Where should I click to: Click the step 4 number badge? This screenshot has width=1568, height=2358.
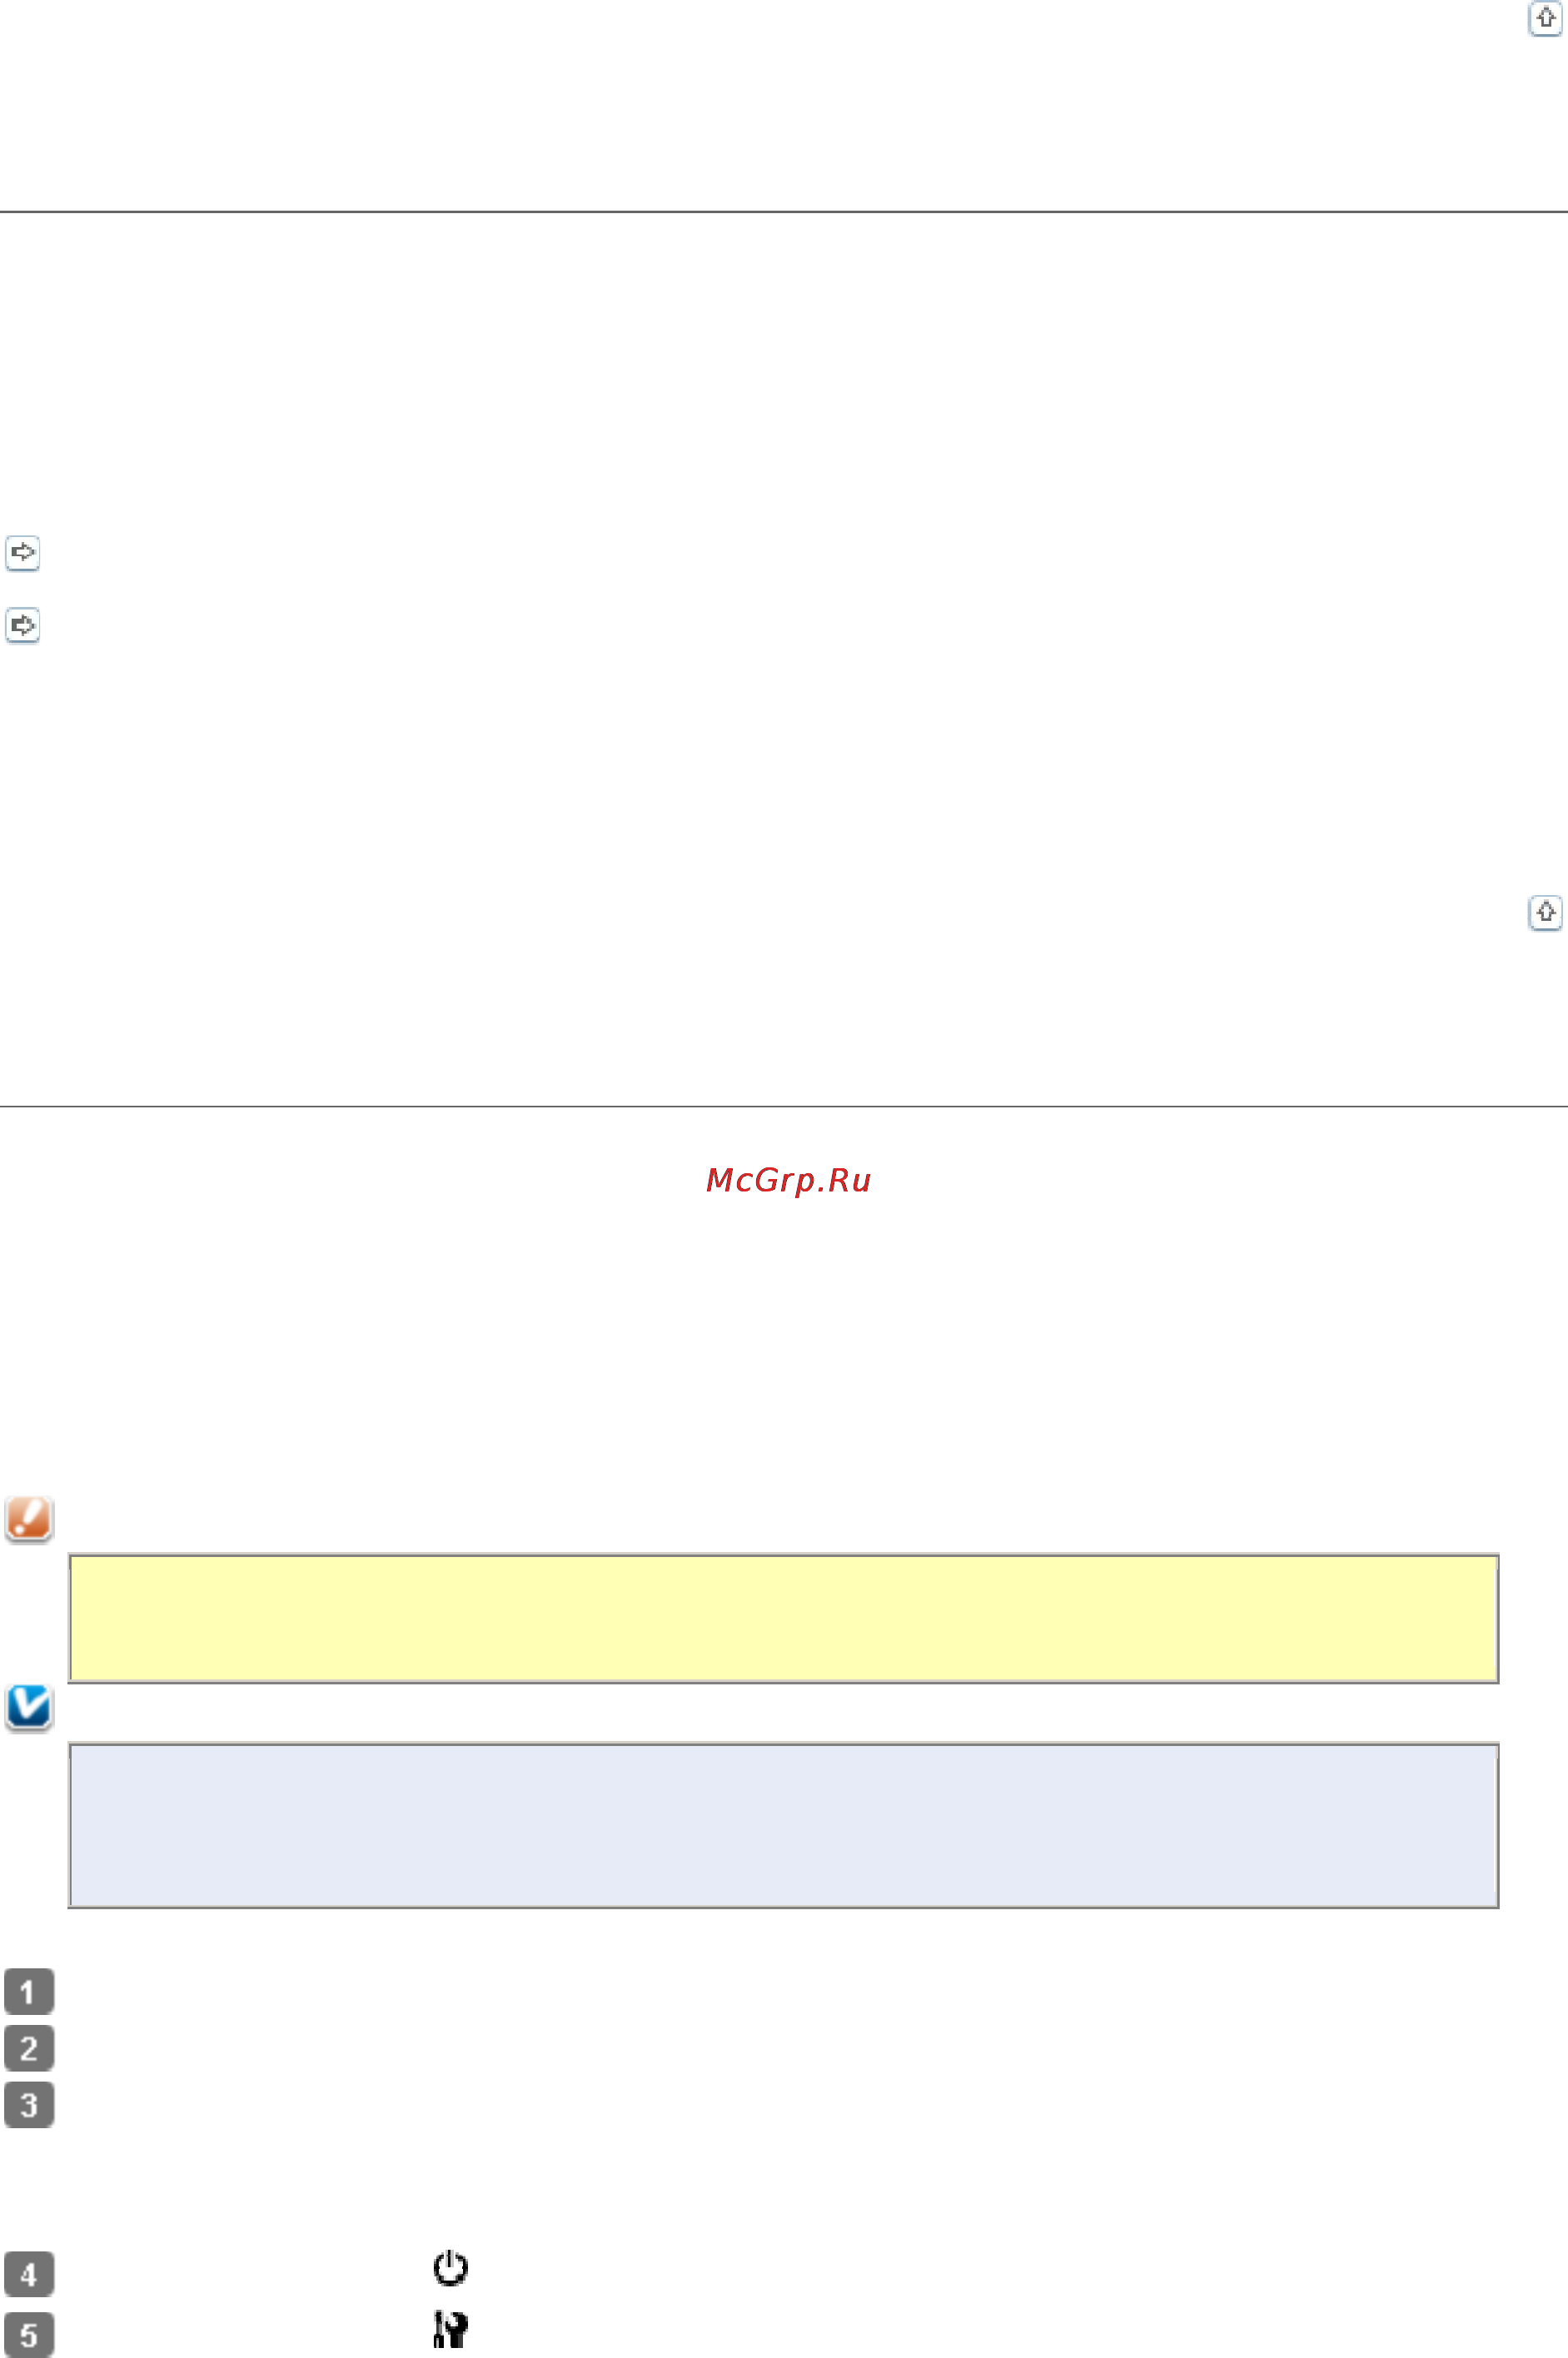pos(29,2274)
